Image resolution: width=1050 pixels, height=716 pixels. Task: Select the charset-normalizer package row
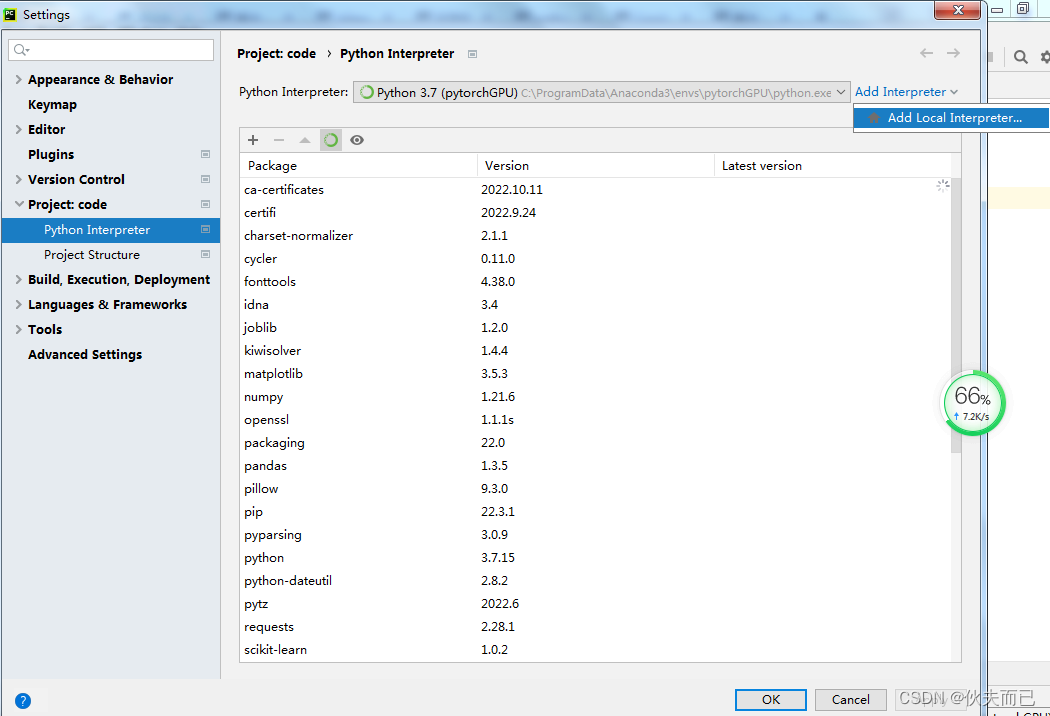point(595,236)
